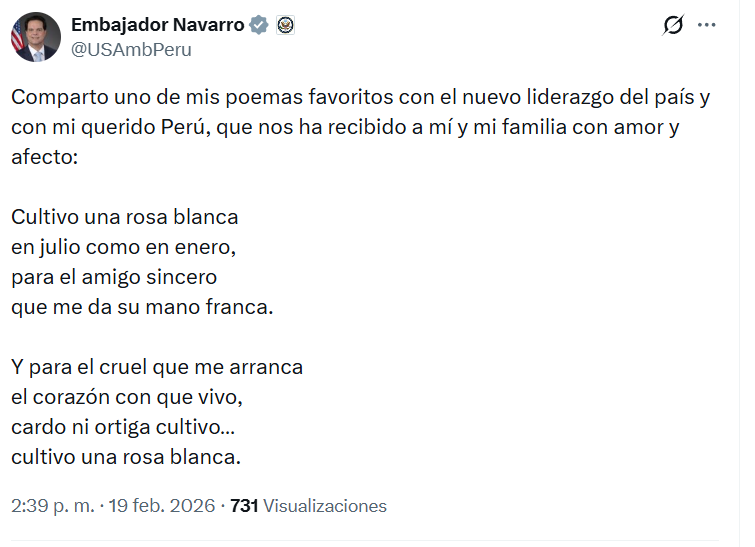Click the State Department seal badge
This screenshot has height=547, width=755.
[x=284, y=26]
